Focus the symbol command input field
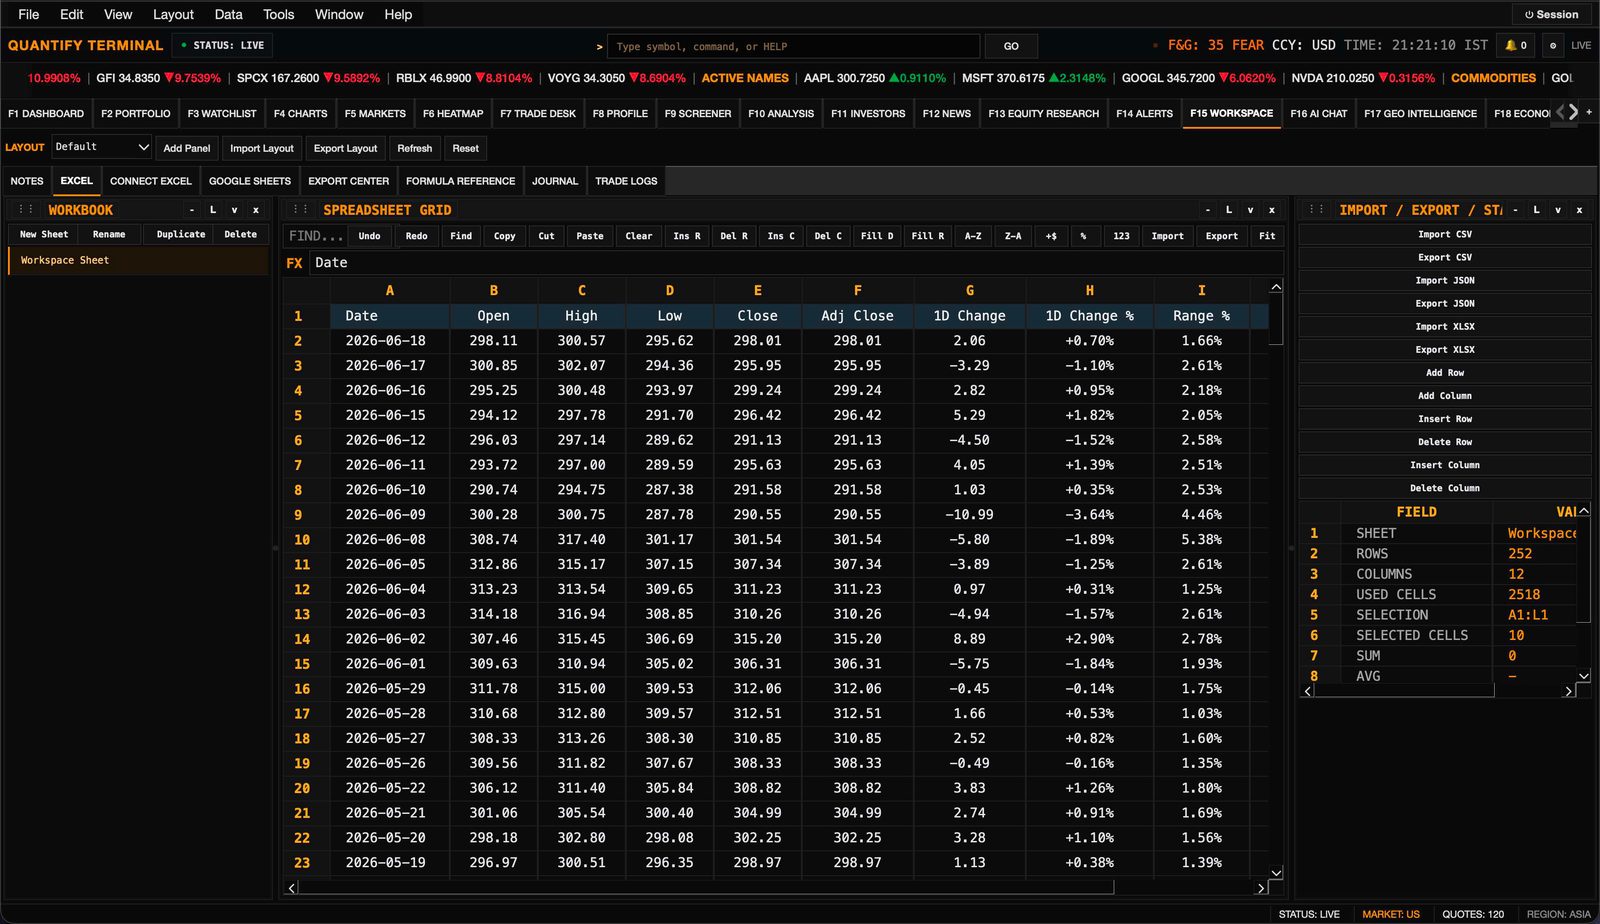Screen dimensions: 1600x924 pyautogui.click(x=793, y=46)
